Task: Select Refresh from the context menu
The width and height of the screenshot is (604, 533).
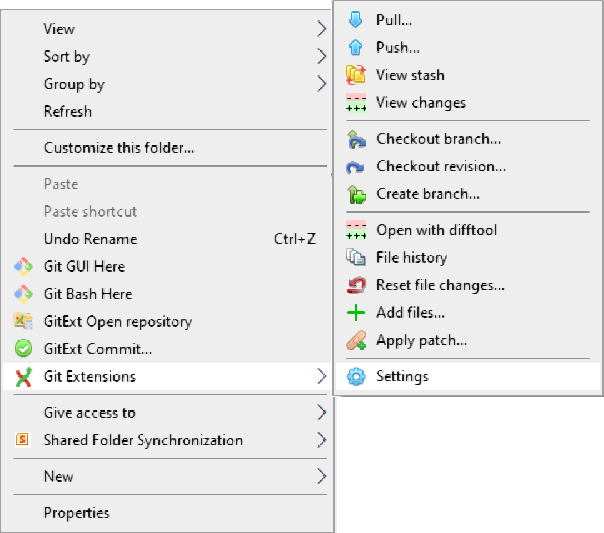Action: tap(68, 112)
